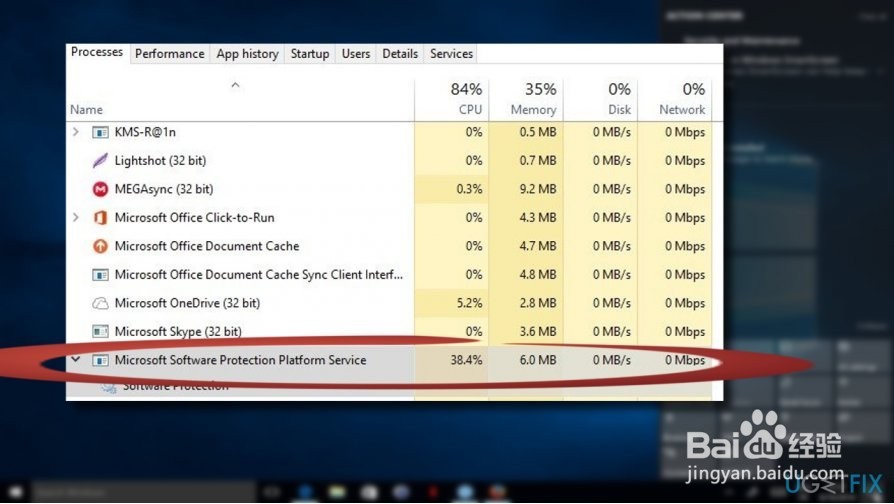
Task: Click Lightshot's 0.7 MB memory value
Action: (538, 160)
